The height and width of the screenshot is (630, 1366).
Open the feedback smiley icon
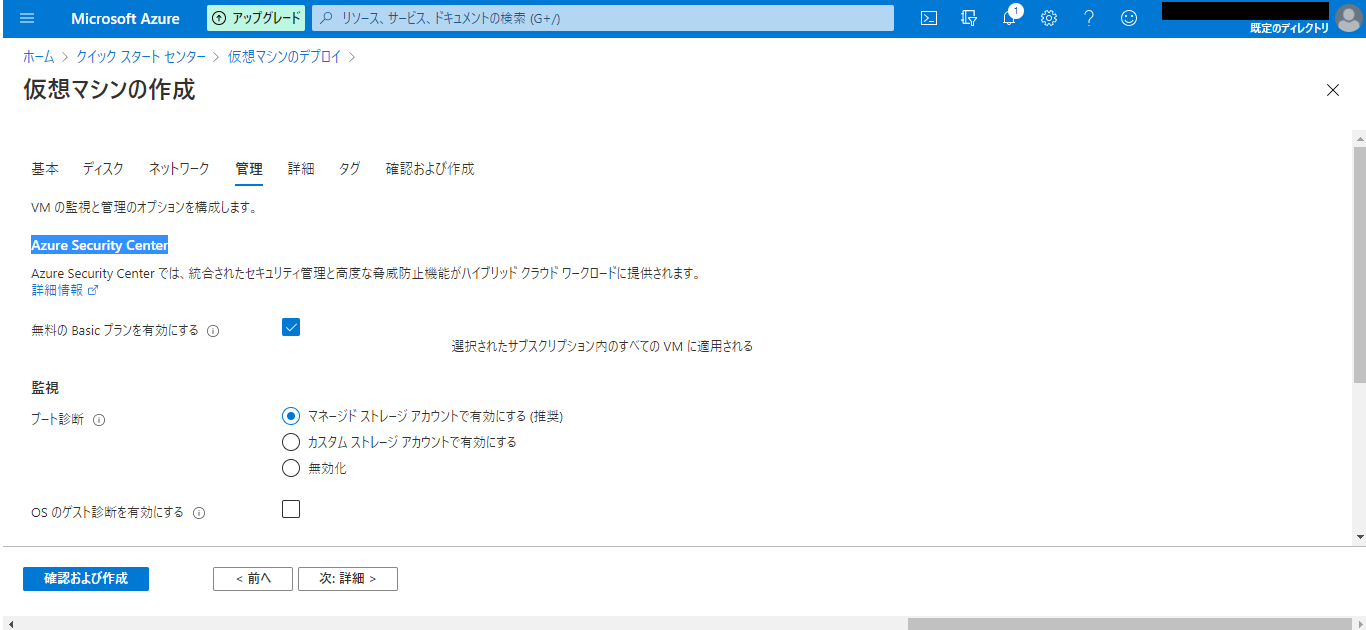1129,18
